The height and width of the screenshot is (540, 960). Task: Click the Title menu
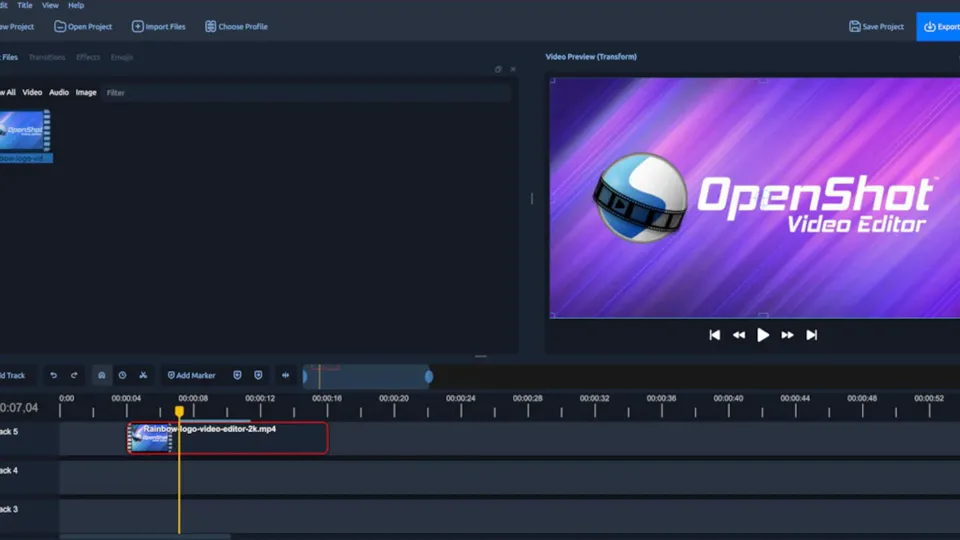click(24, 6)
